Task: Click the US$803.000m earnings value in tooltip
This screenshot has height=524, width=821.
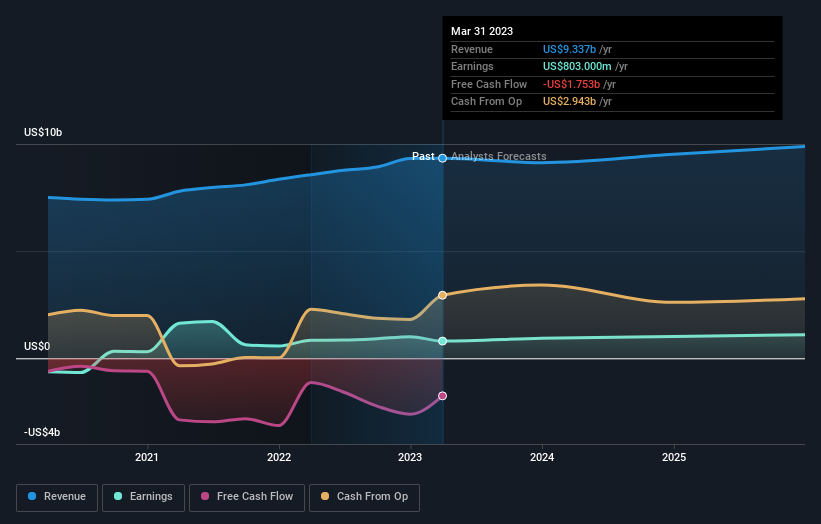Action: [x=577, y=66]
